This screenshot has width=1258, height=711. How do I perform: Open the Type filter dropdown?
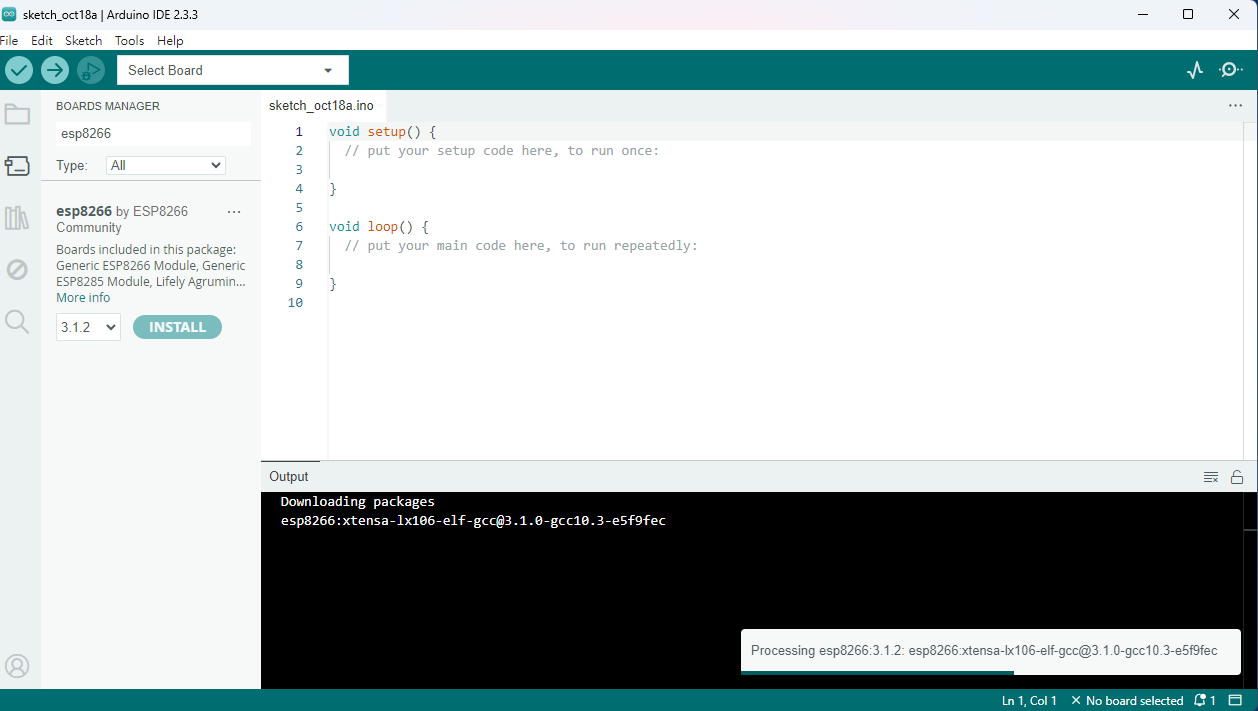pyautogui.click(x=166, y=165)
